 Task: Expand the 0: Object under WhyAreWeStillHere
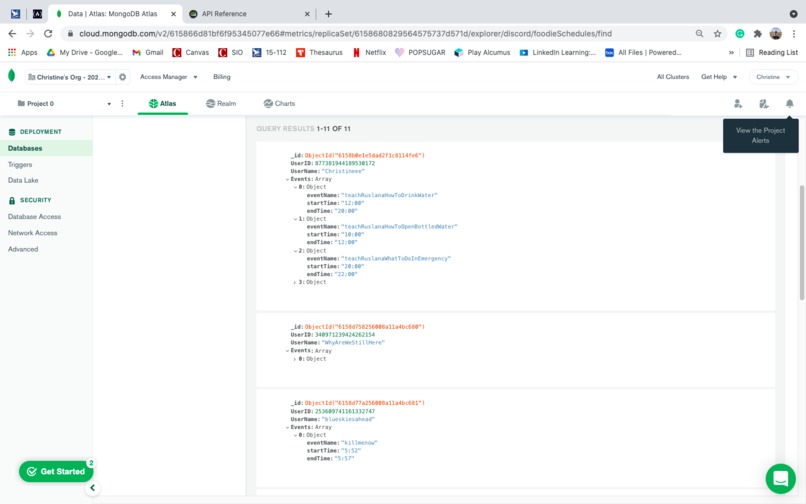295,359
